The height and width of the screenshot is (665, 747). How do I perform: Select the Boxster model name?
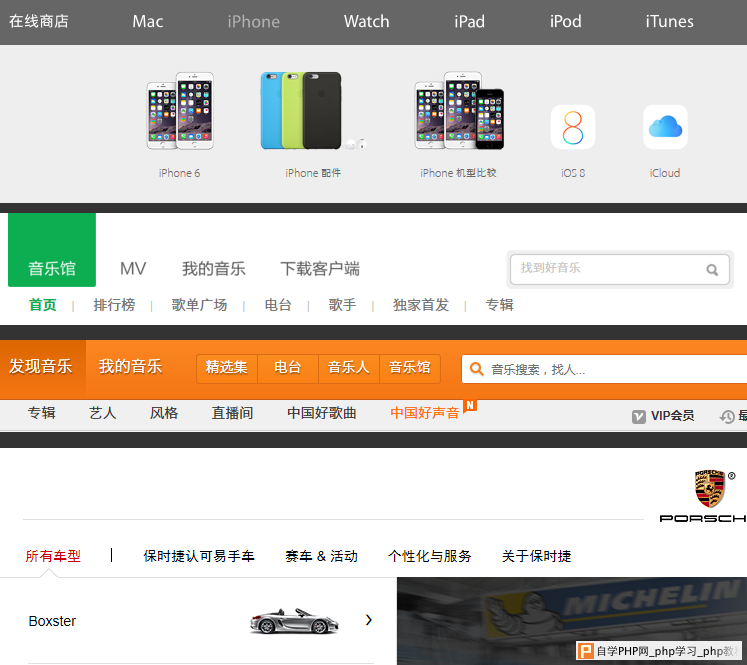coord(52,621)
